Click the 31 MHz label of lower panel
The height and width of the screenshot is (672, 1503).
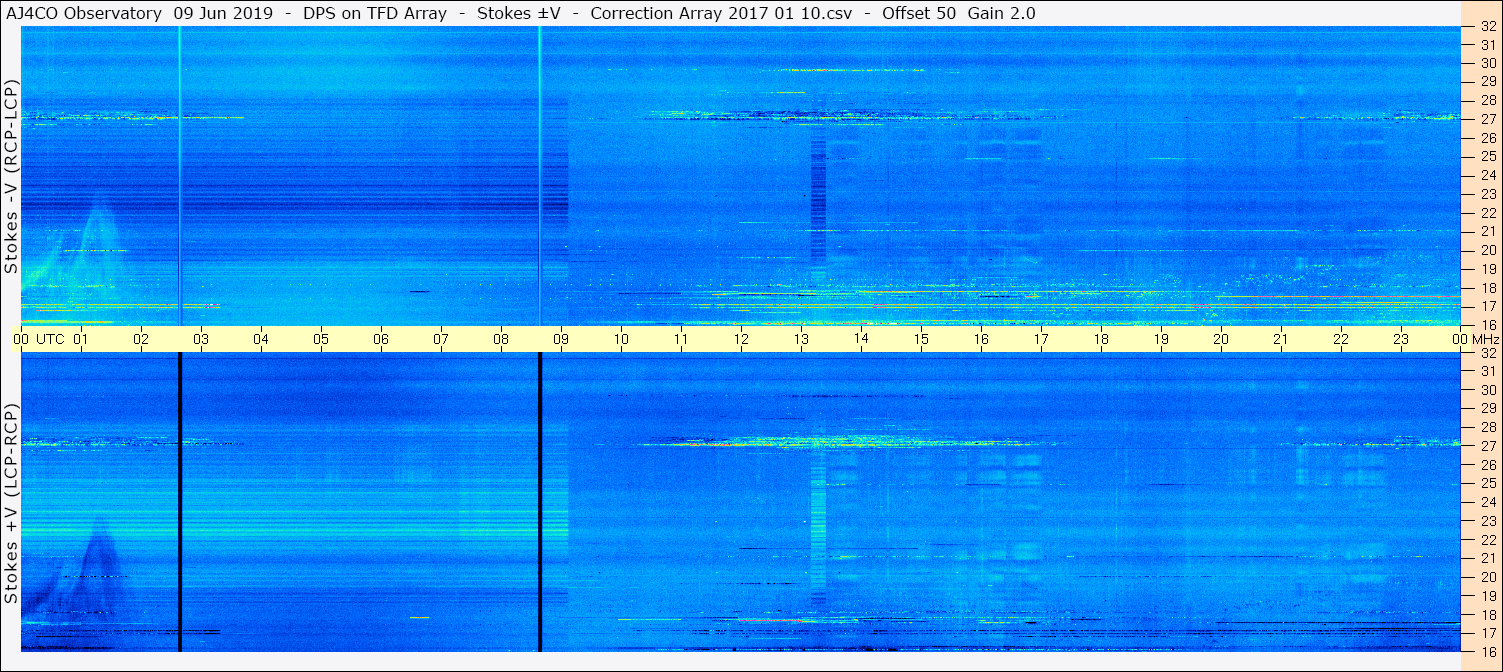point(1487,371)
